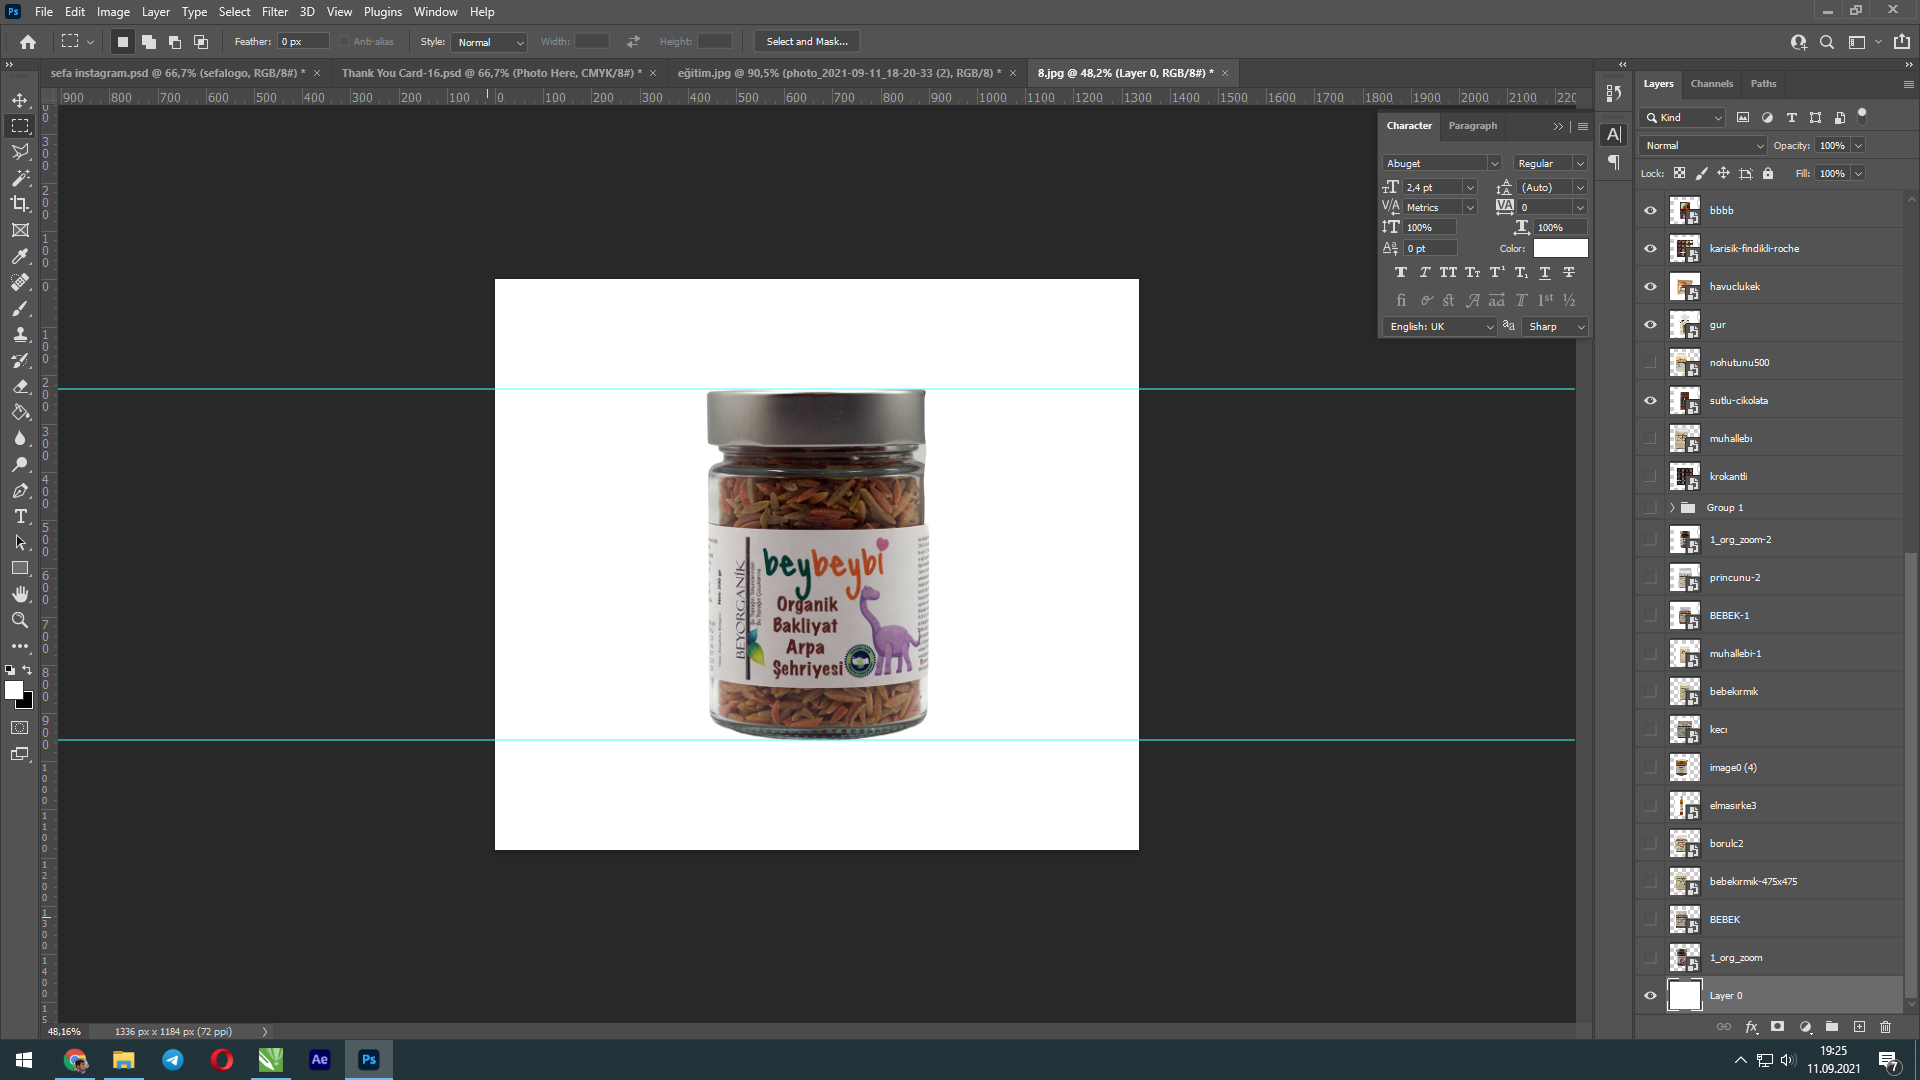Select the Path Selection tool
Image resolution: width=1920 pixels, height=1080 pixels.
pyautogui.click(x=20, y=542)
